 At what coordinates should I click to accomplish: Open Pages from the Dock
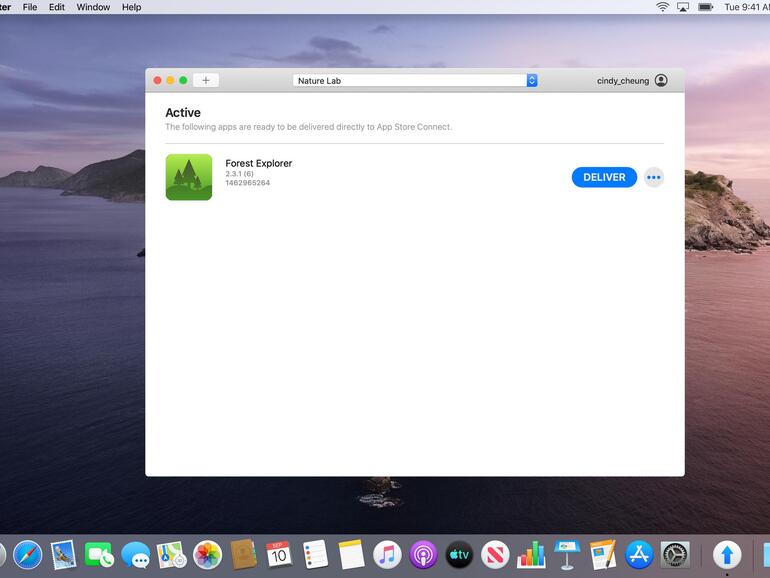pyautogui.click(x=603, y=555)
